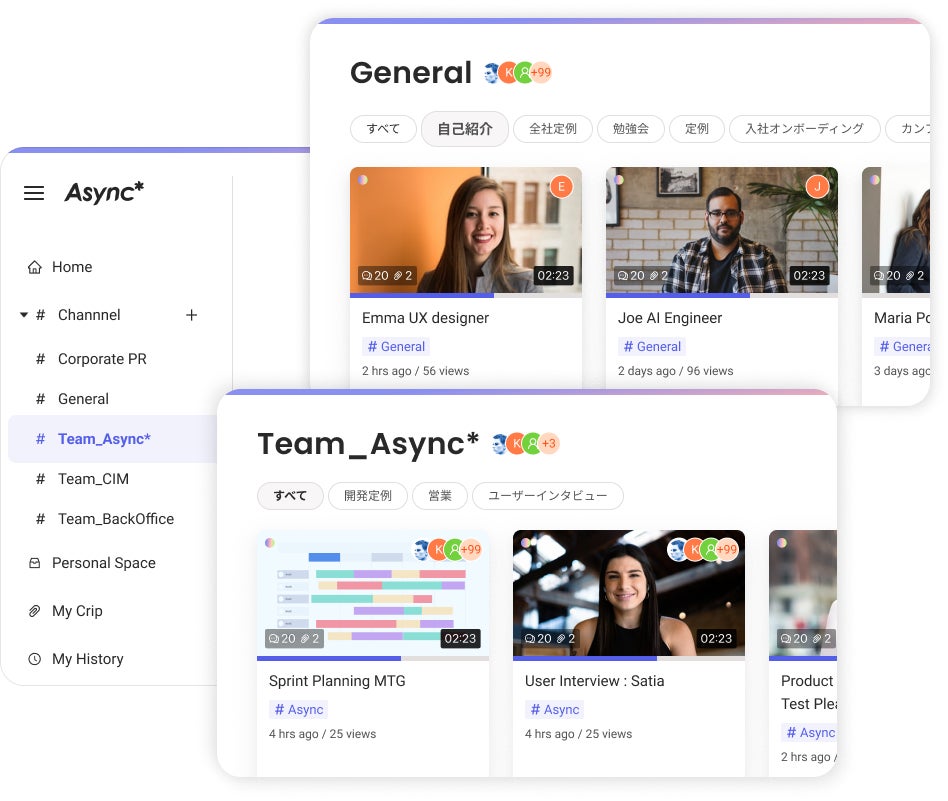This screenshot has height=801, width=948.
Task: Open the Team_CIM channel
Action: (x=93, y=479)
